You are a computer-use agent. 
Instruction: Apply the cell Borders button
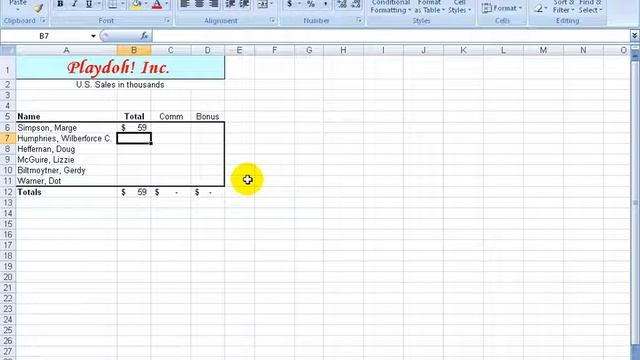[x=113, y=4]
